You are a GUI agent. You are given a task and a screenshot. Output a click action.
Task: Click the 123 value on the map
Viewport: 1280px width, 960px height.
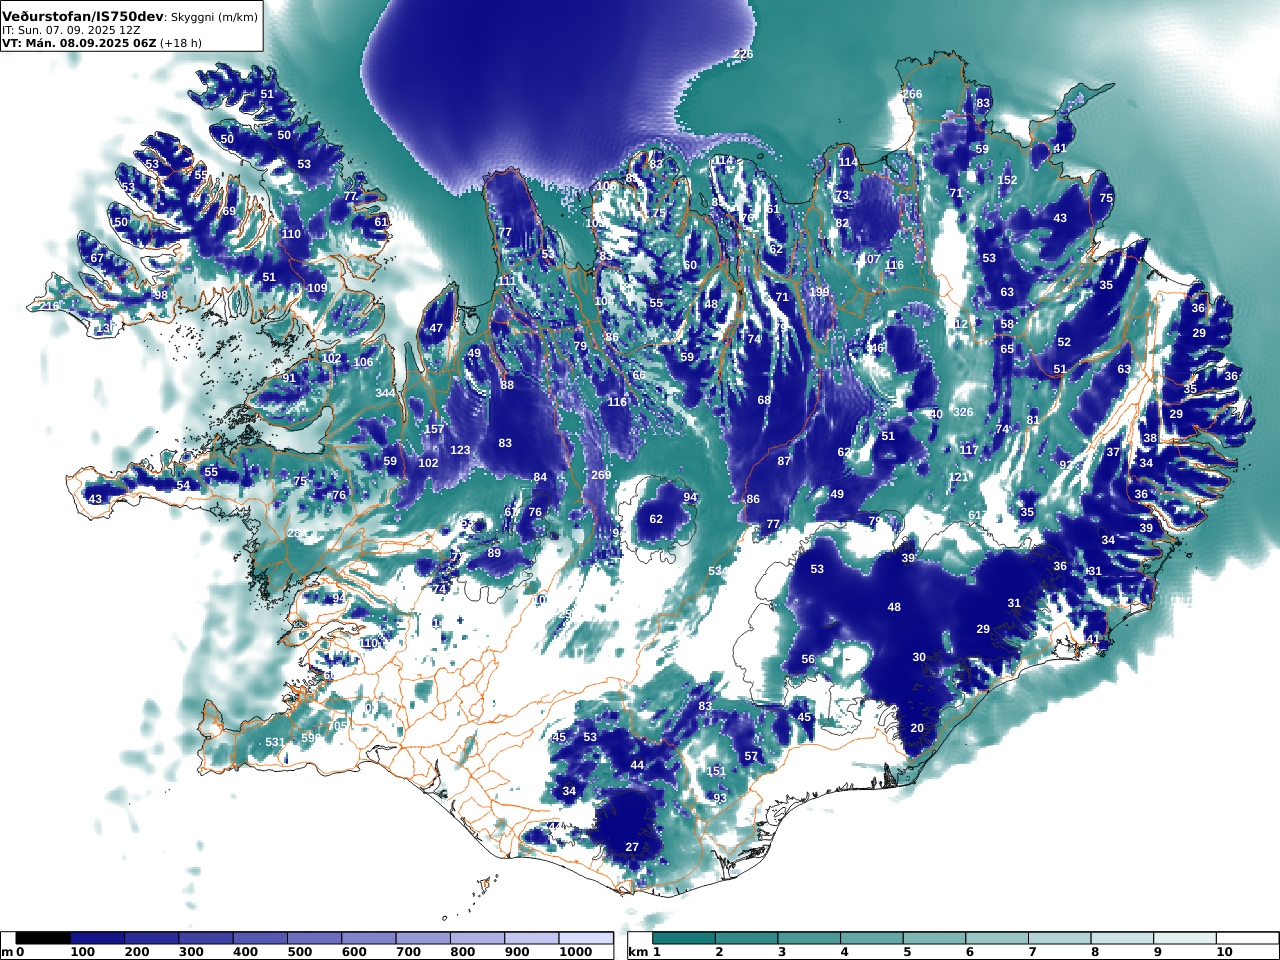460,450
